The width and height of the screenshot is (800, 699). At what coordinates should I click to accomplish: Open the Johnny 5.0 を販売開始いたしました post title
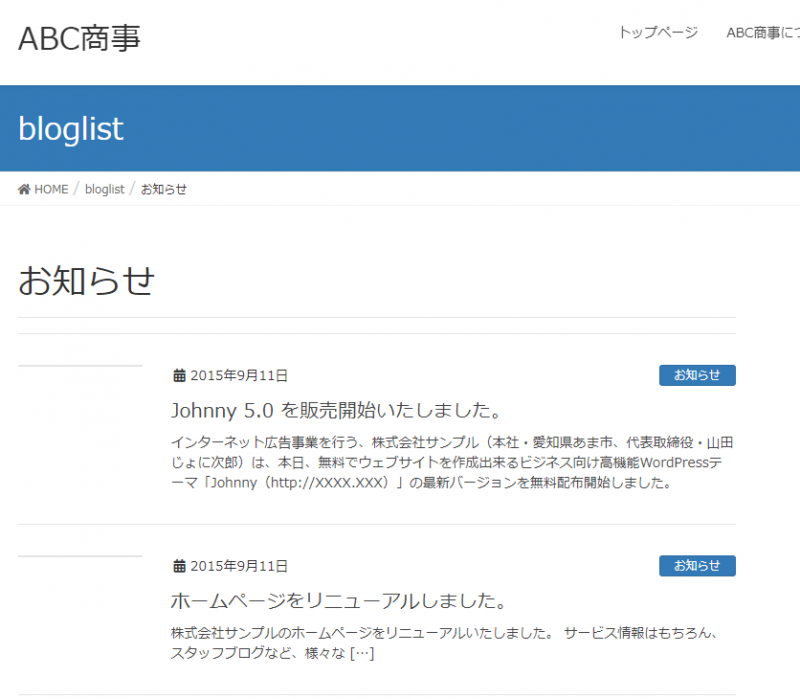(x=335, y=410)
